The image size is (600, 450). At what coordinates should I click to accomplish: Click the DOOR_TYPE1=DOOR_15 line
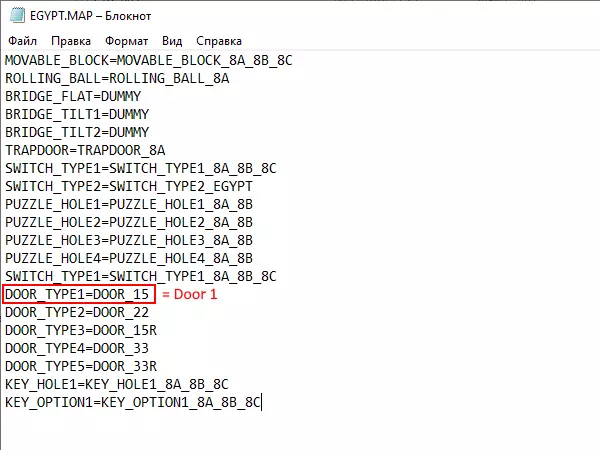click(x=77, y=294)
